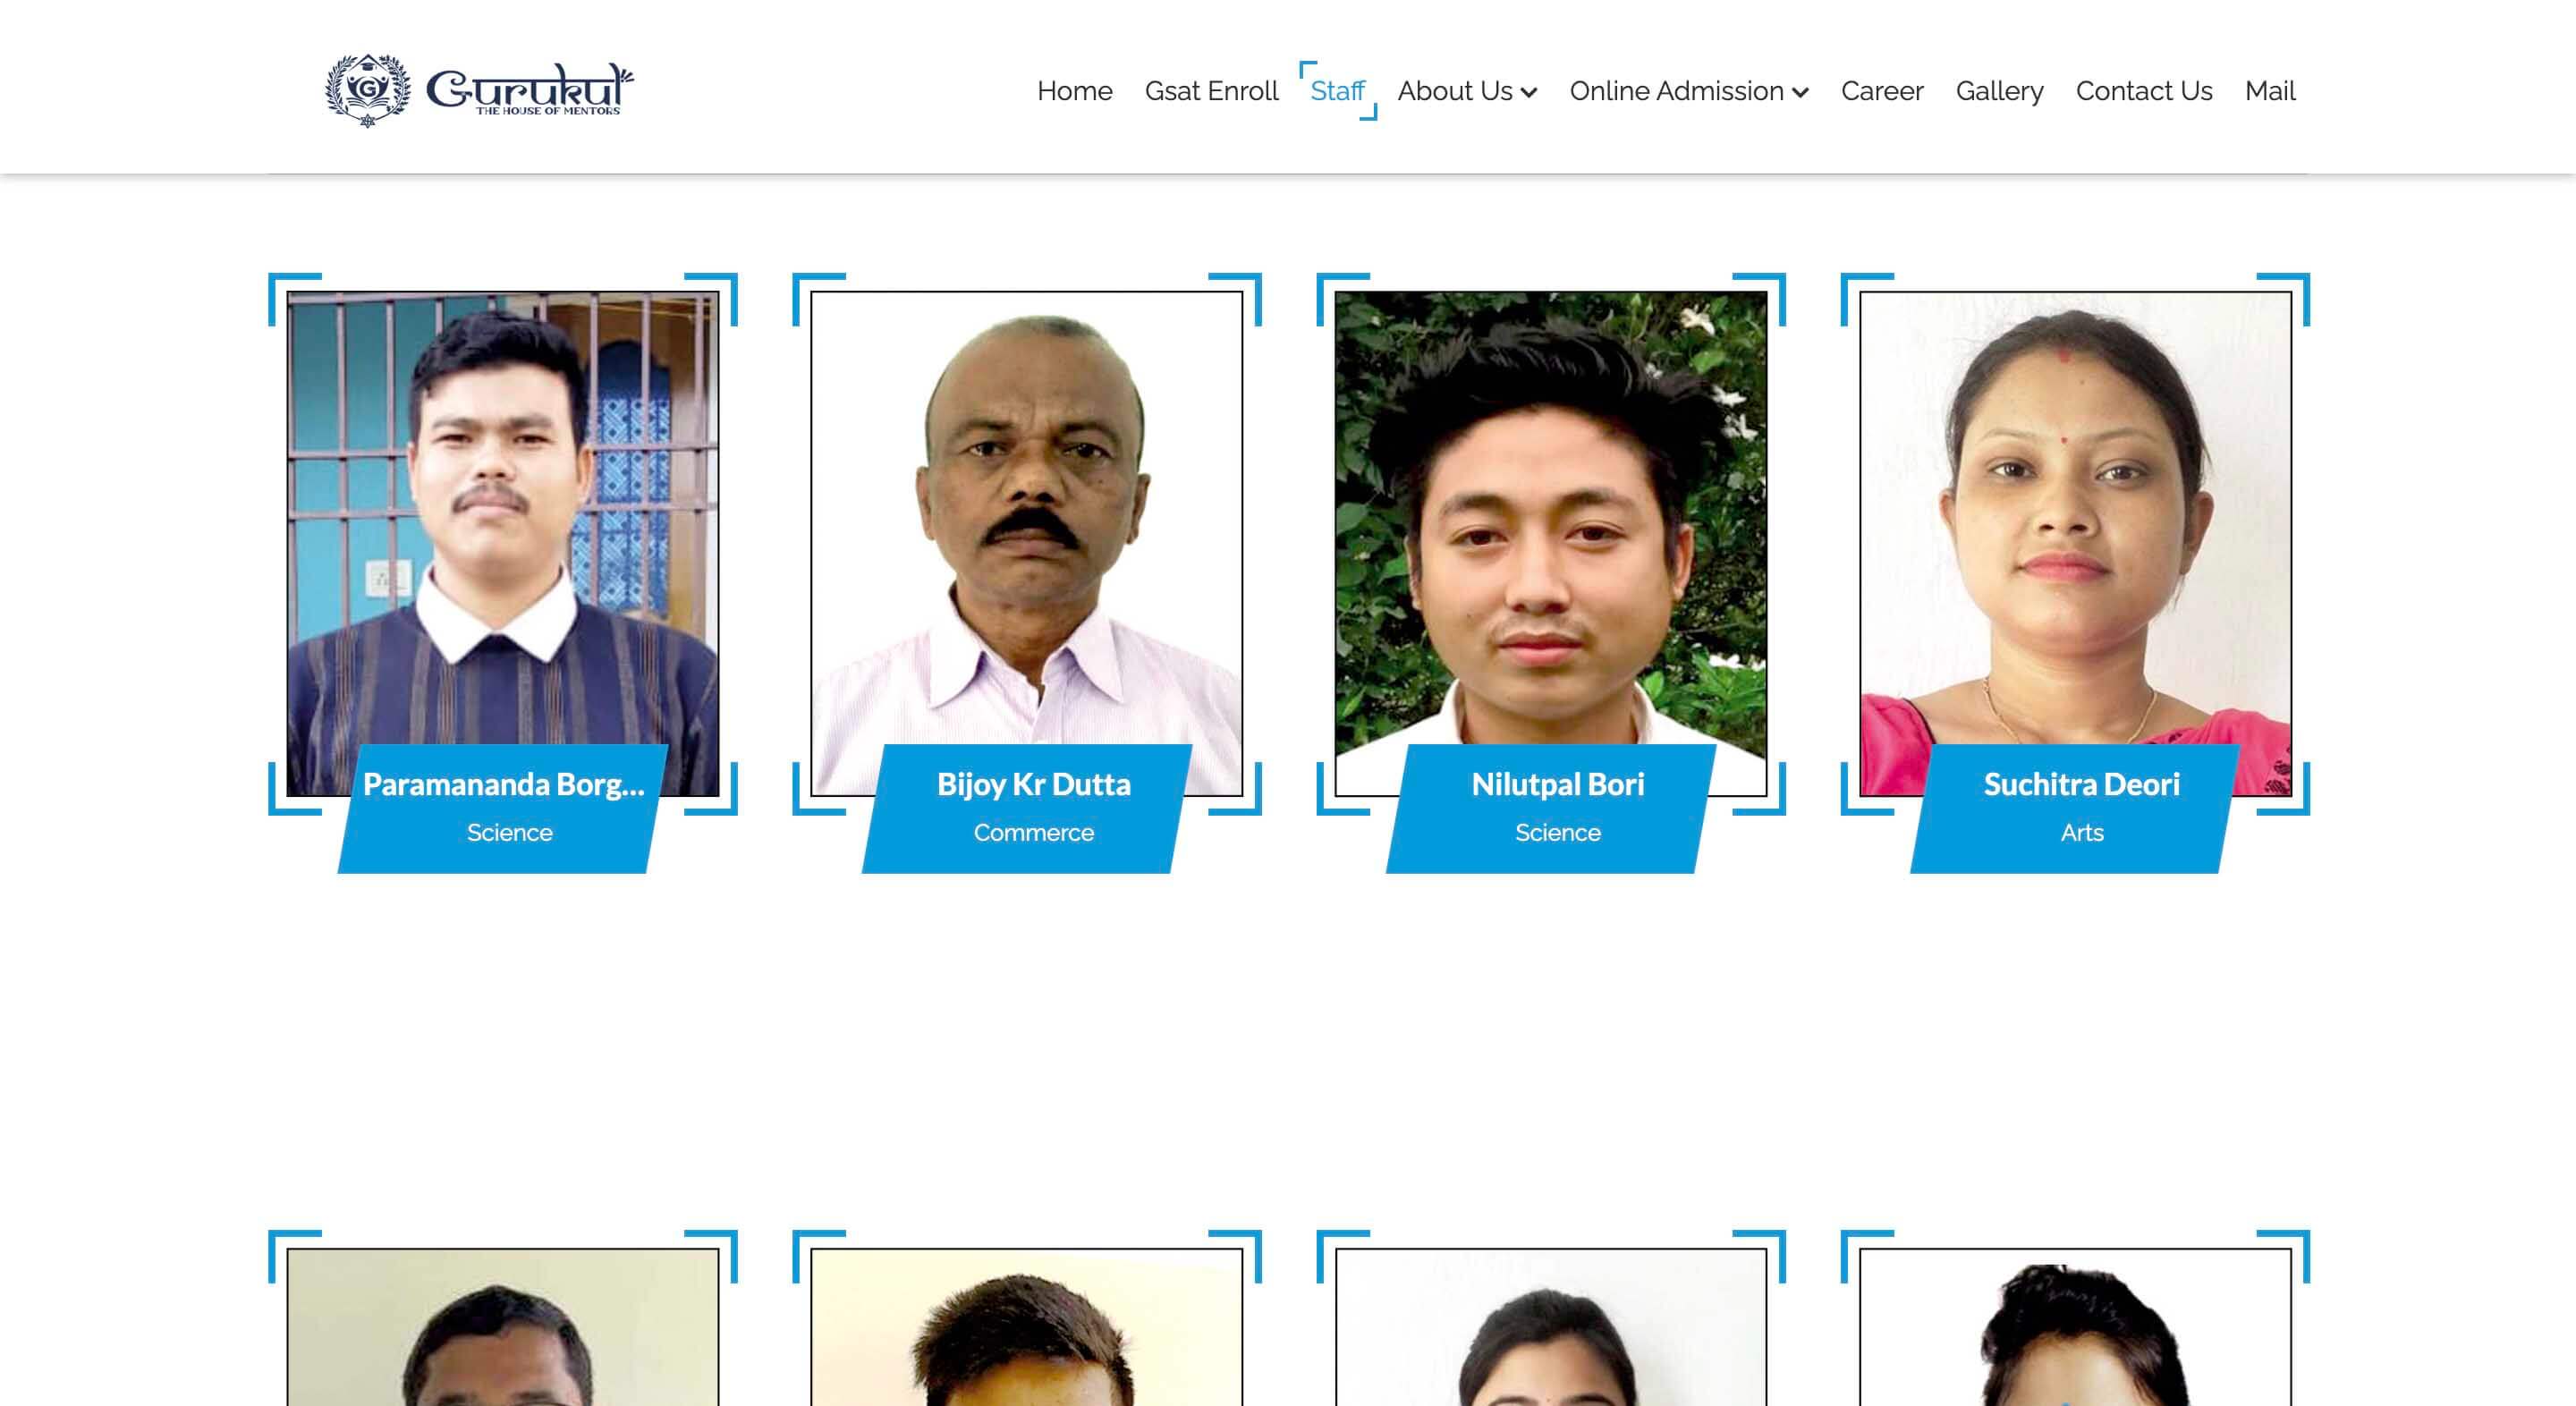Click the Gurukul House of Mentors wordmark

click(529, 91)
